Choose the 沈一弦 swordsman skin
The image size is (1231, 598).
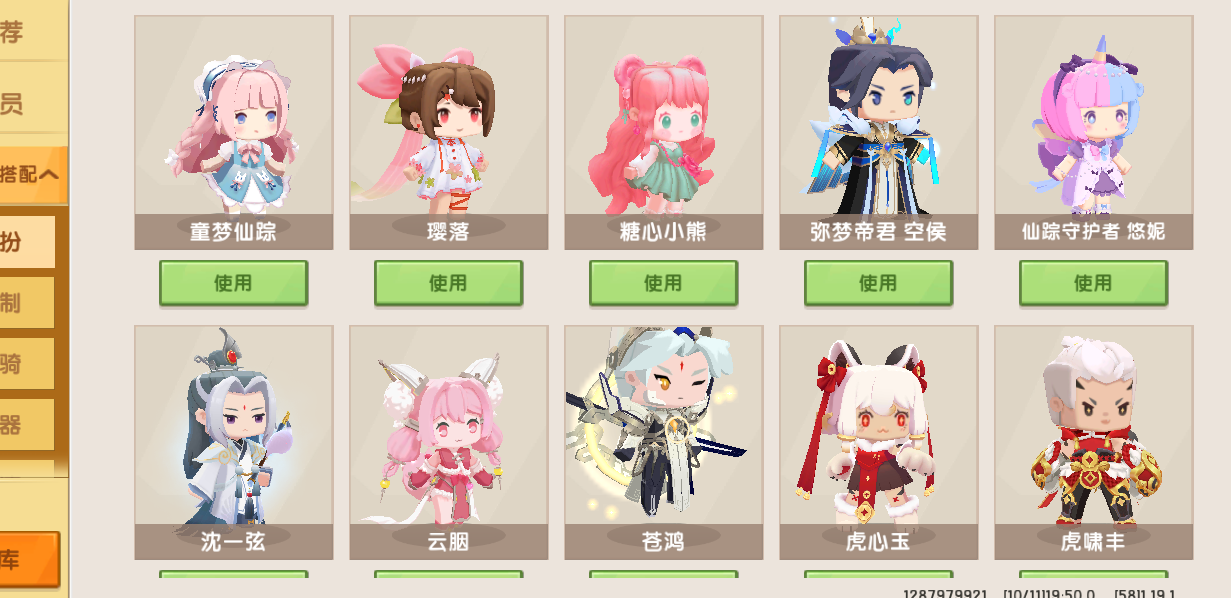click(233, 442)
